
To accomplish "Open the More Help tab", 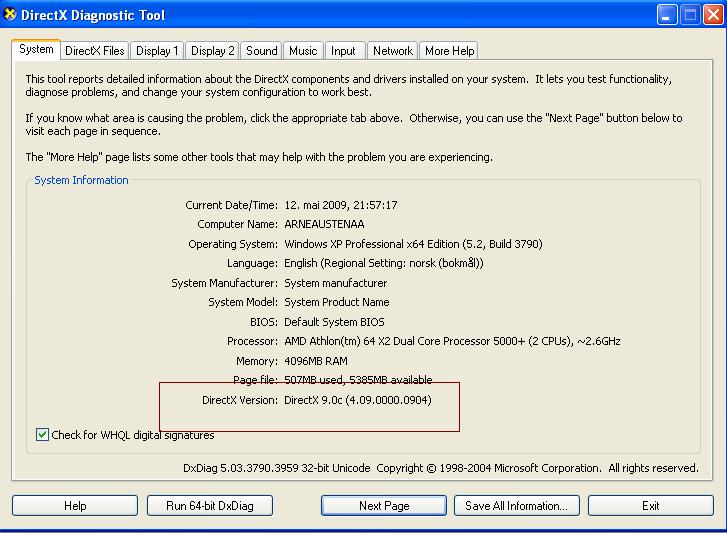I will pyautogui.click(x=449, y=51).
